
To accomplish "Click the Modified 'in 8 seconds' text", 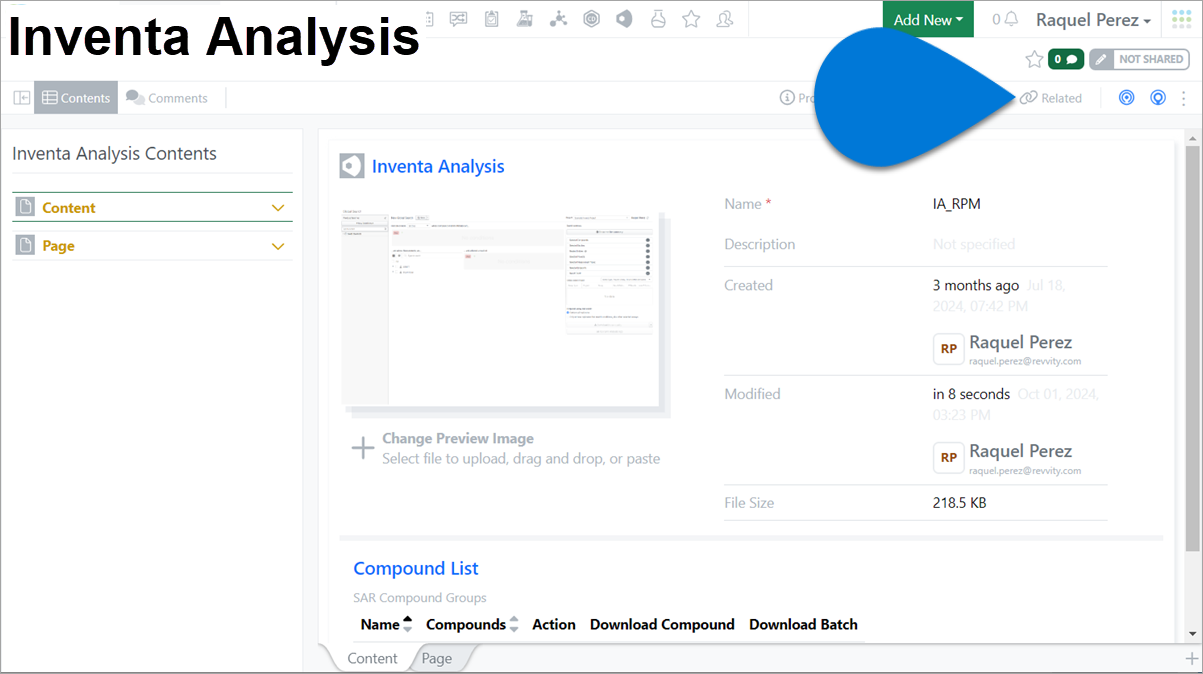I will point(971,394).
